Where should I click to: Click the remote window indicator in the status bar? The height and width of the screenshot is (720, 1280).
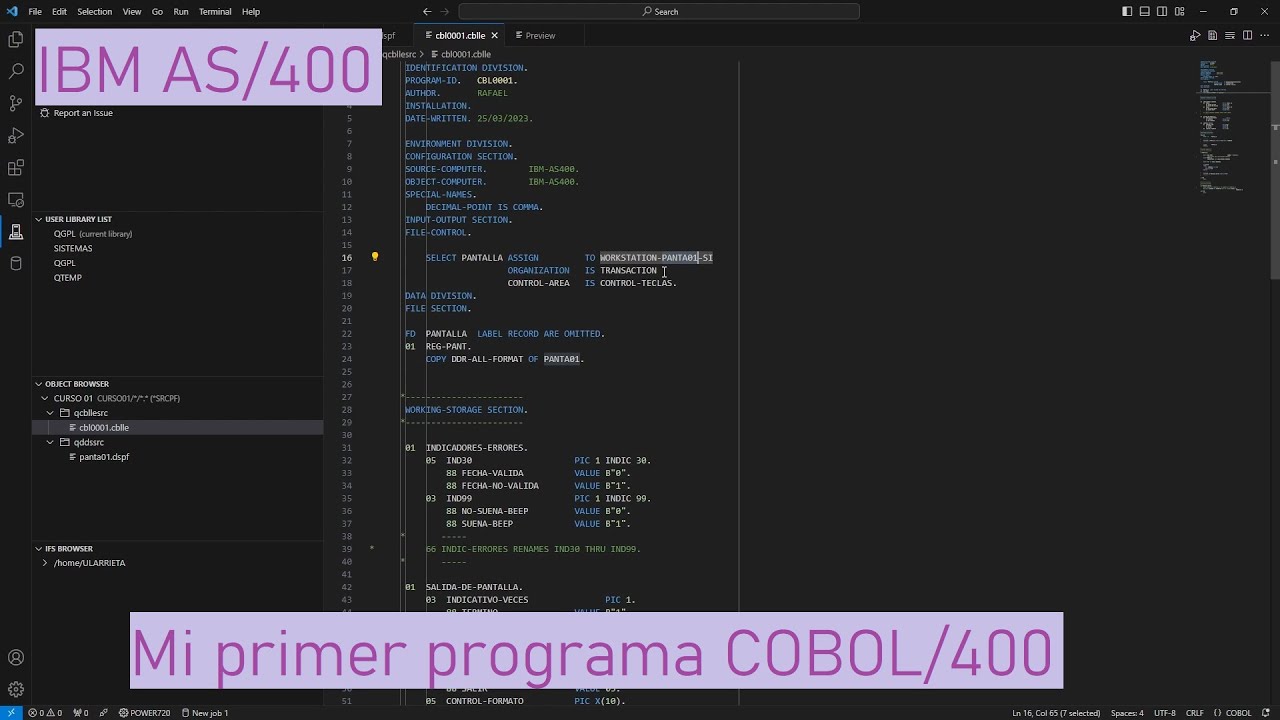pyautogui.click(x=10, y=713)
